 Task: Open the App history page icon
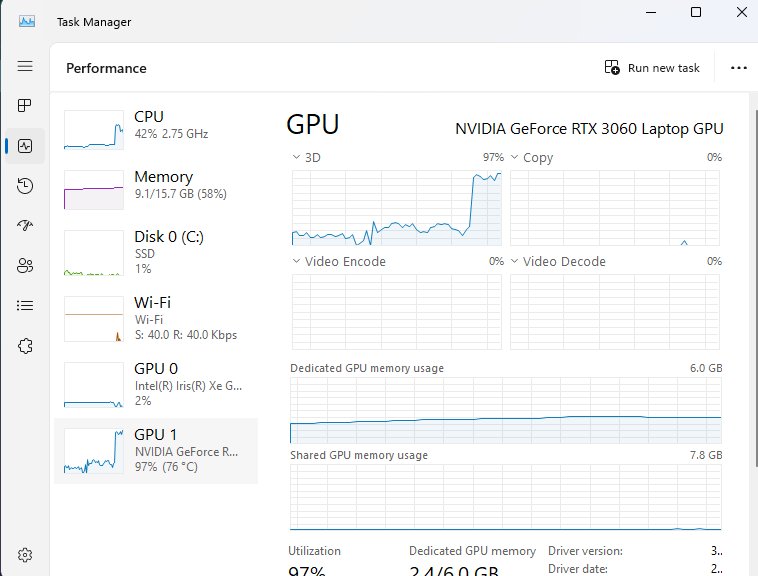point(25,186)
